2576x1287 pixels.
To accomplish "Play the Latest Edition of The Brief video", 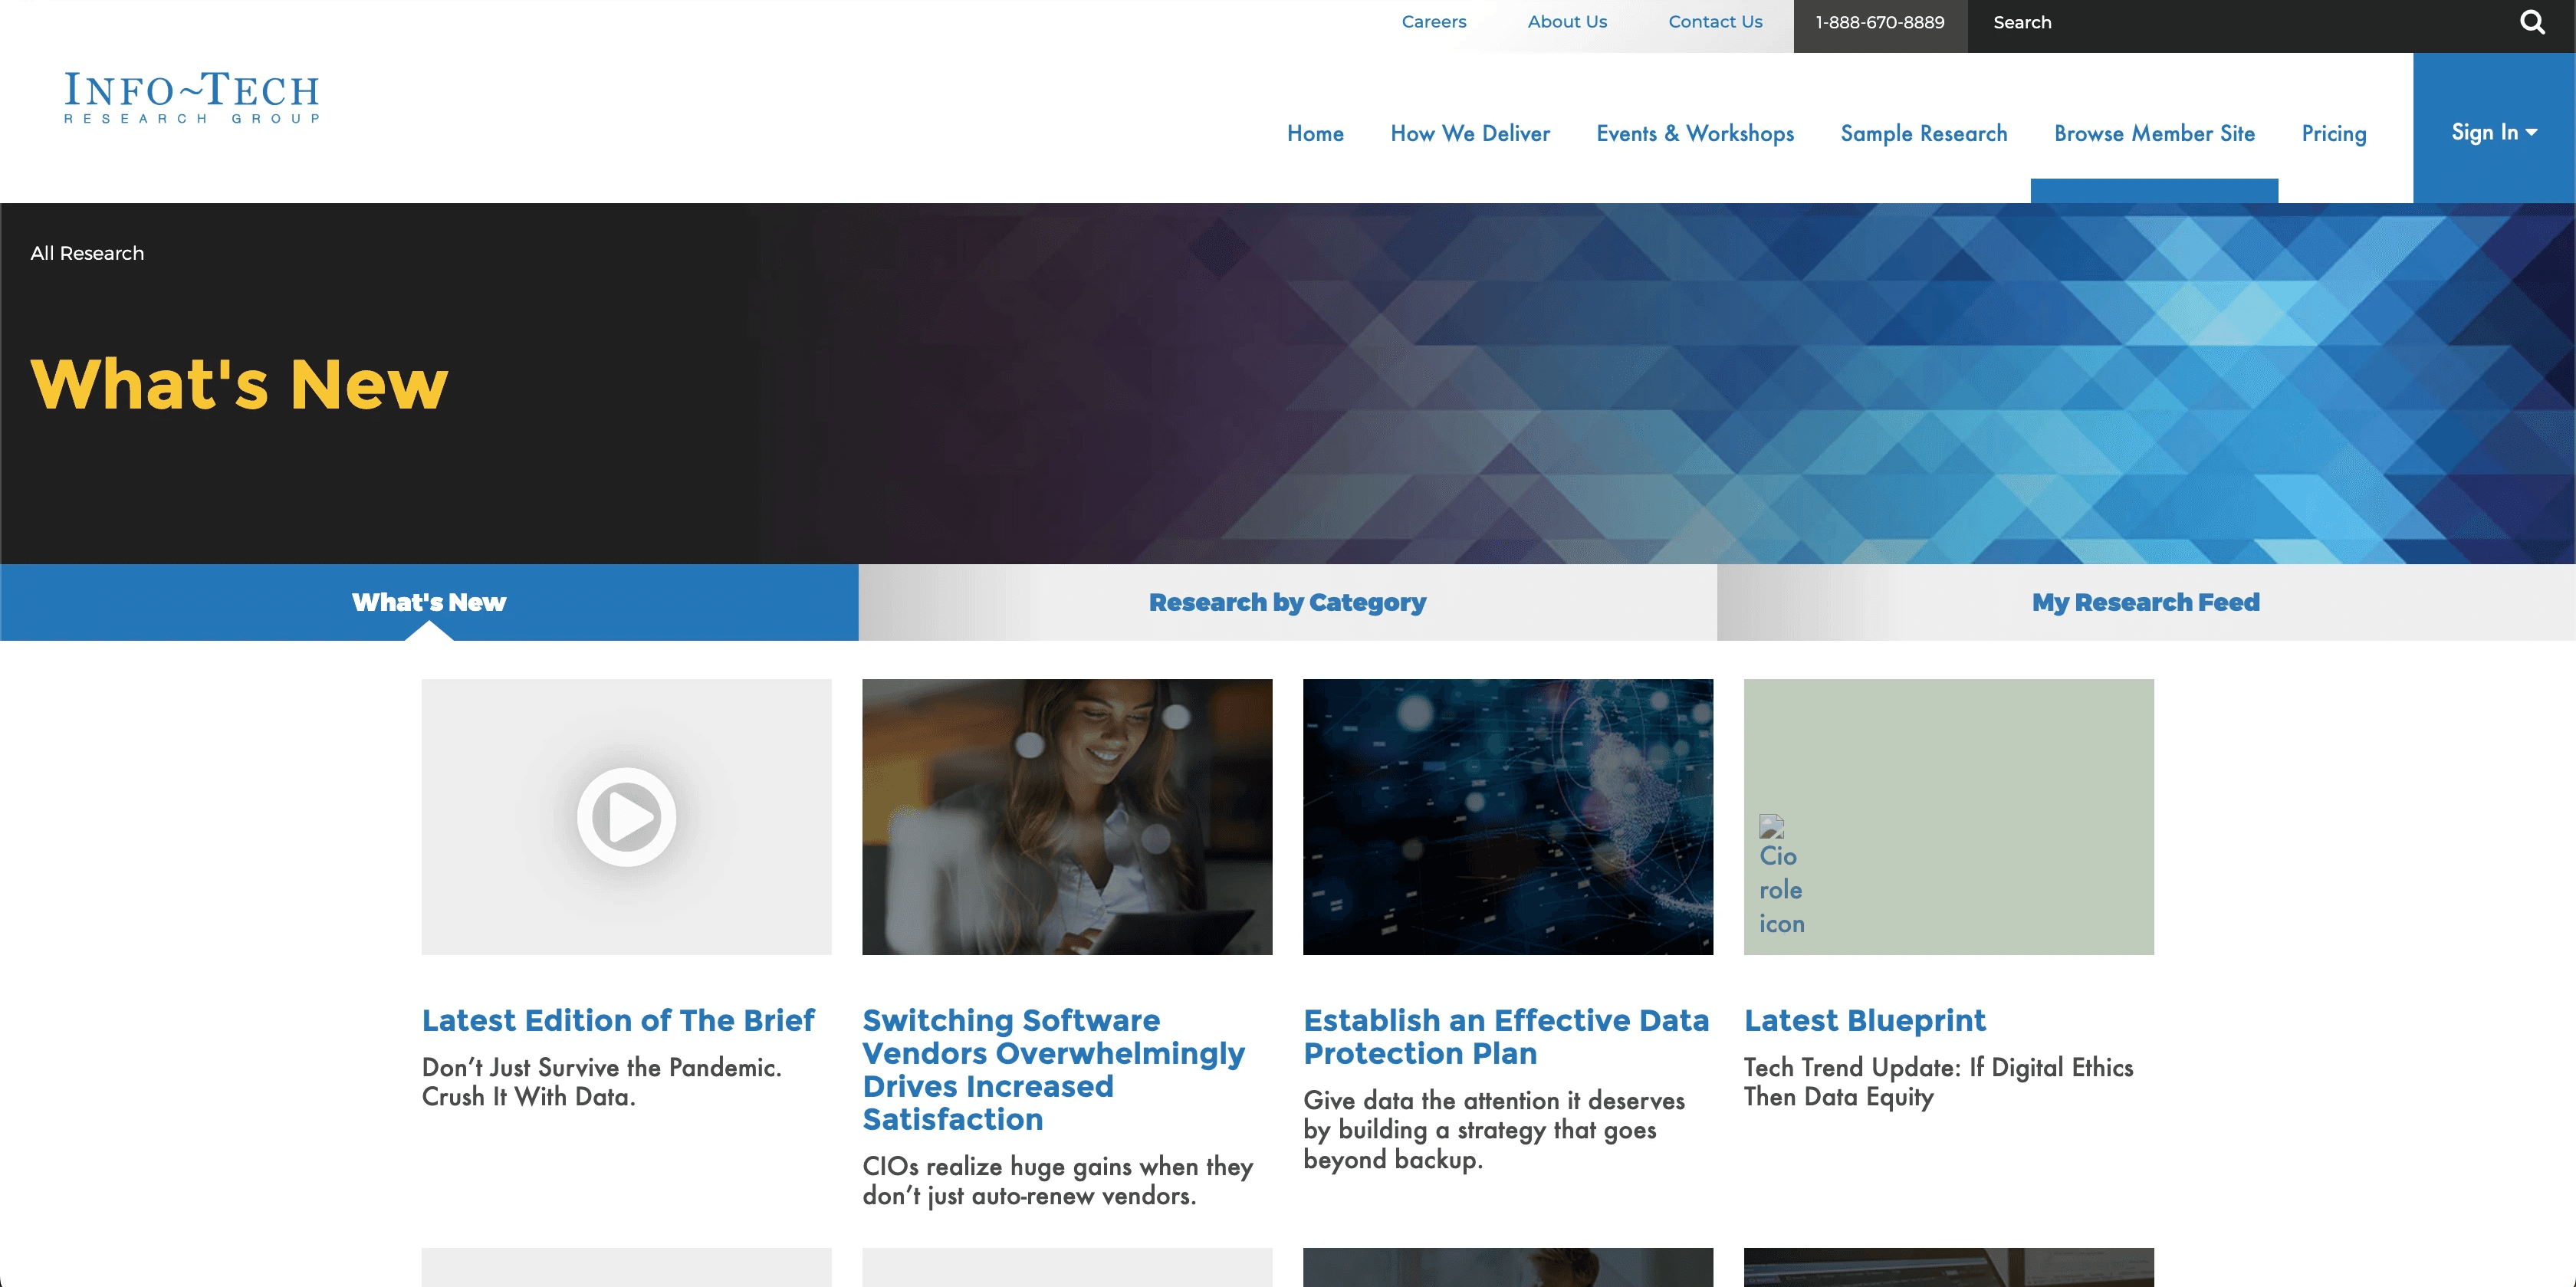I will [626, 817].
